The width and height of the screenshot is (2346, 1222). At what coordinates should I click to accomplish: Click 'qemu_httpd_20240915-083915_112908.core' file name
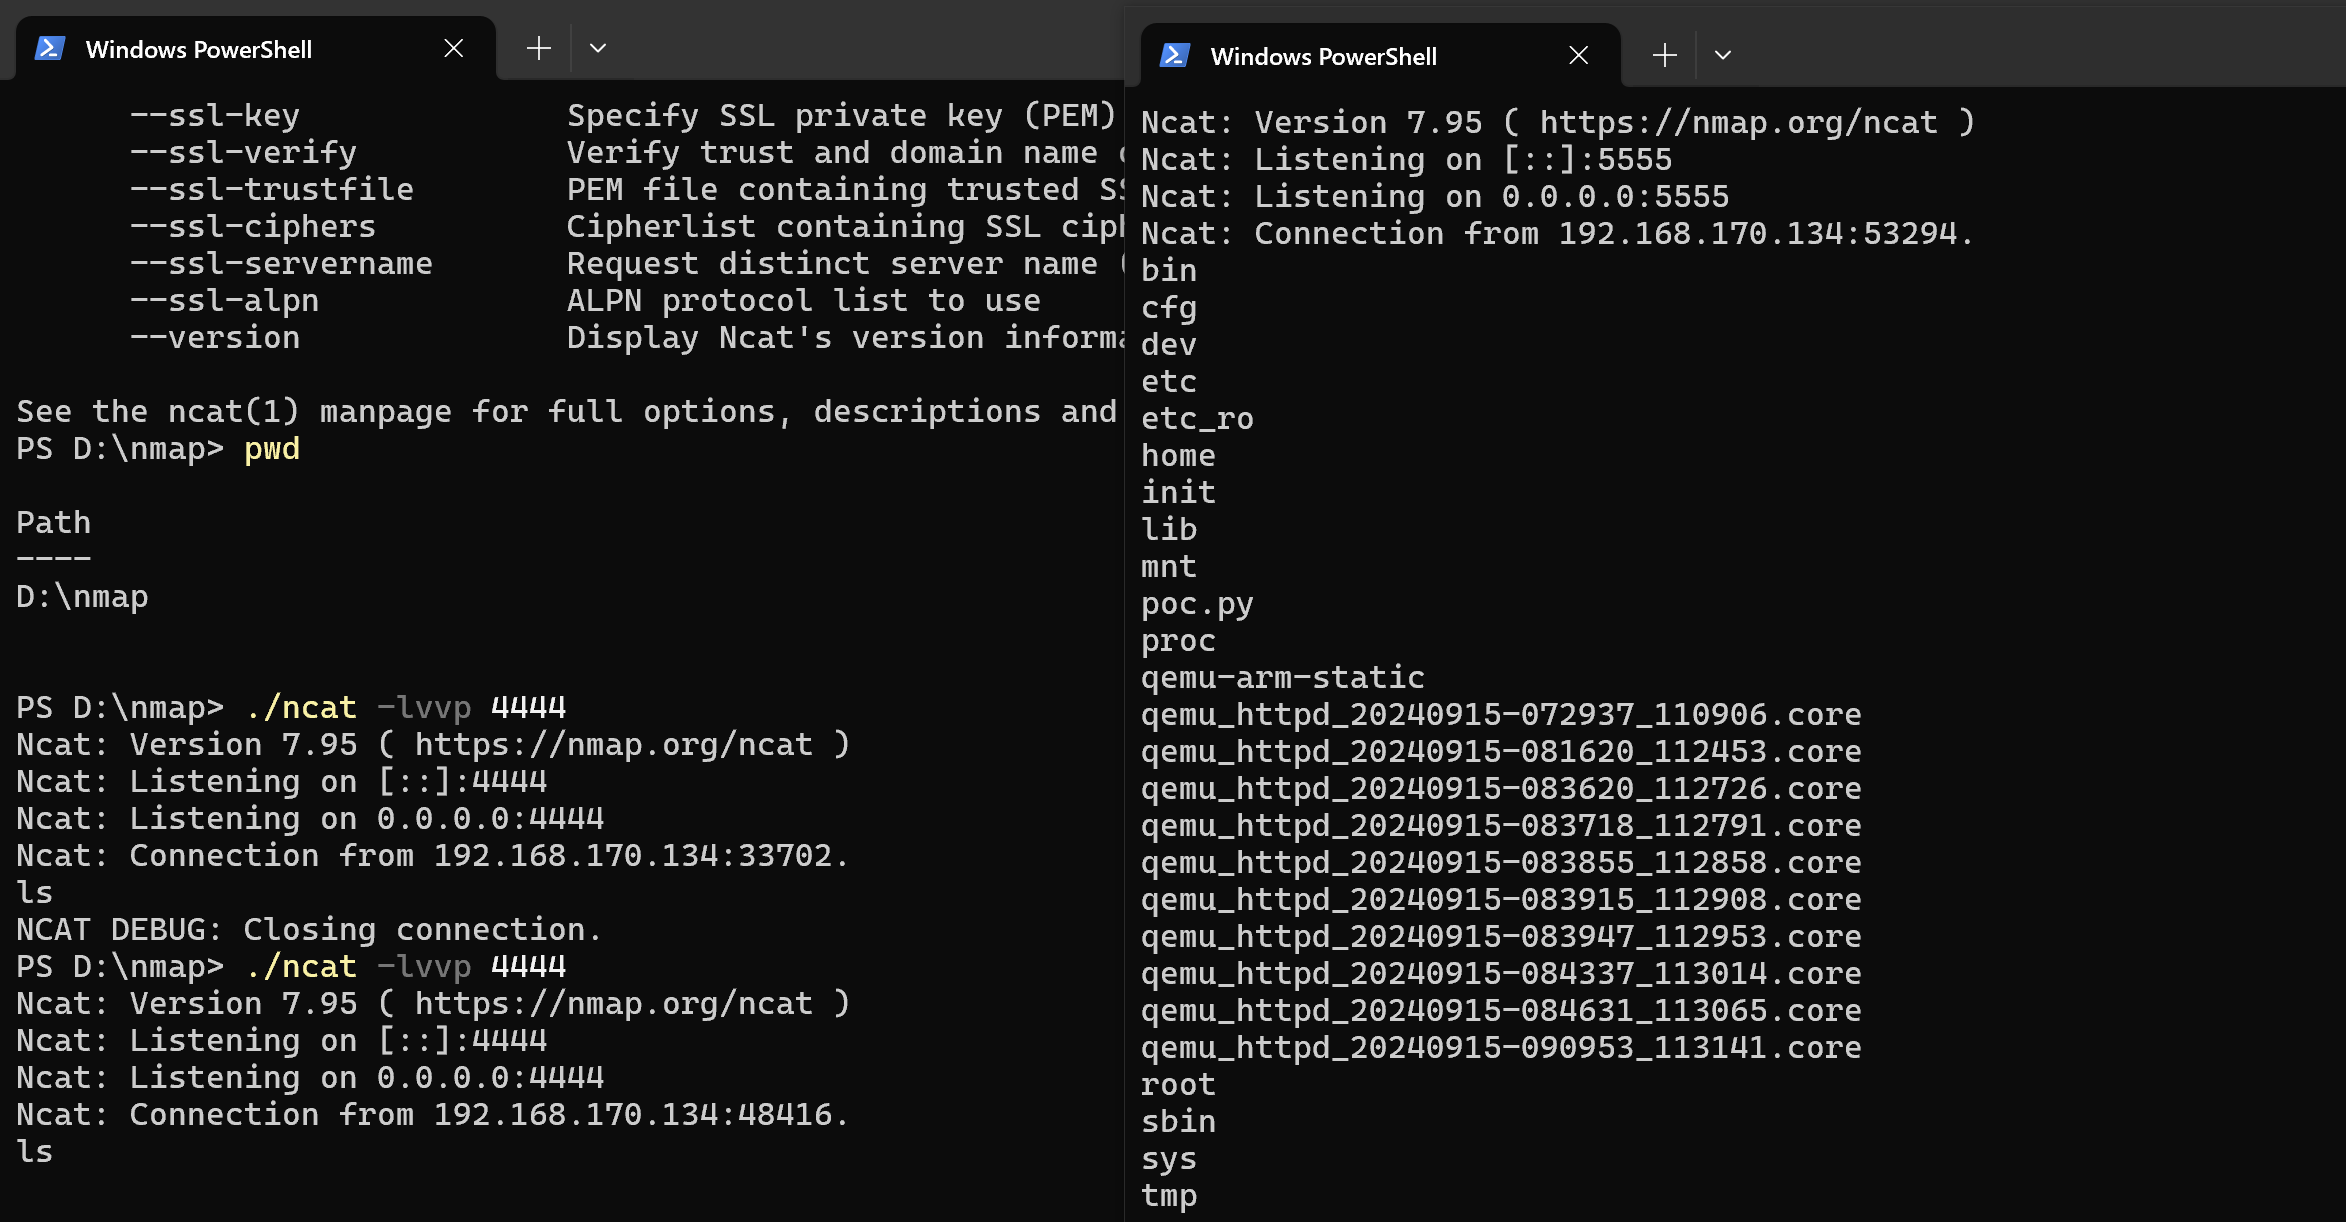coord(1501,899)
